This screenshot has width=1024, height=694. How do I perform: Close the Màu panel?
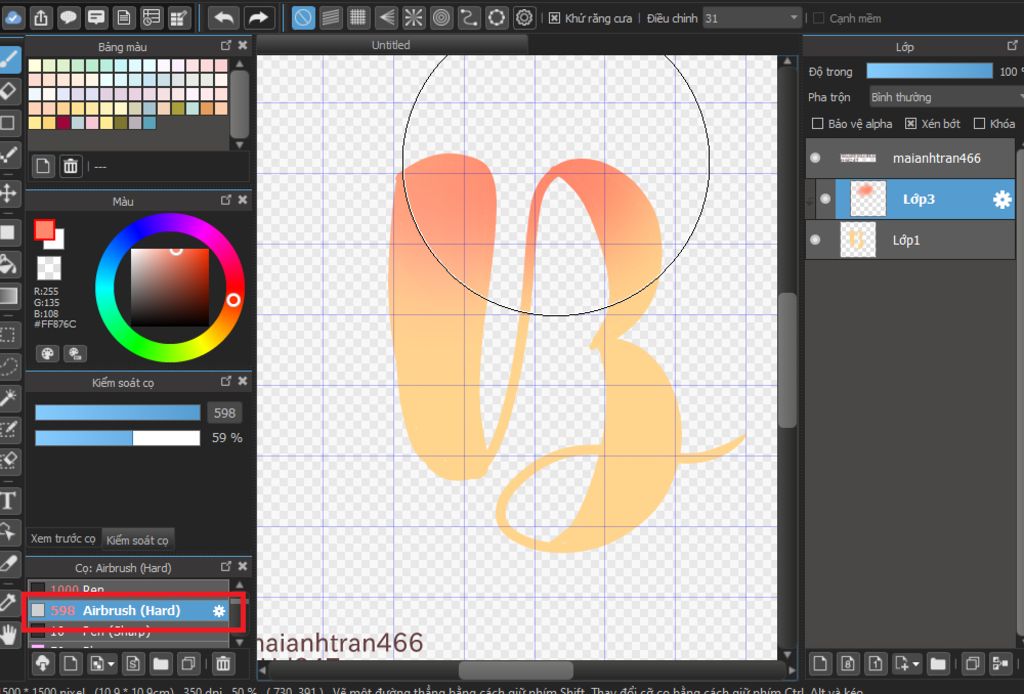(x=243, y=200)
